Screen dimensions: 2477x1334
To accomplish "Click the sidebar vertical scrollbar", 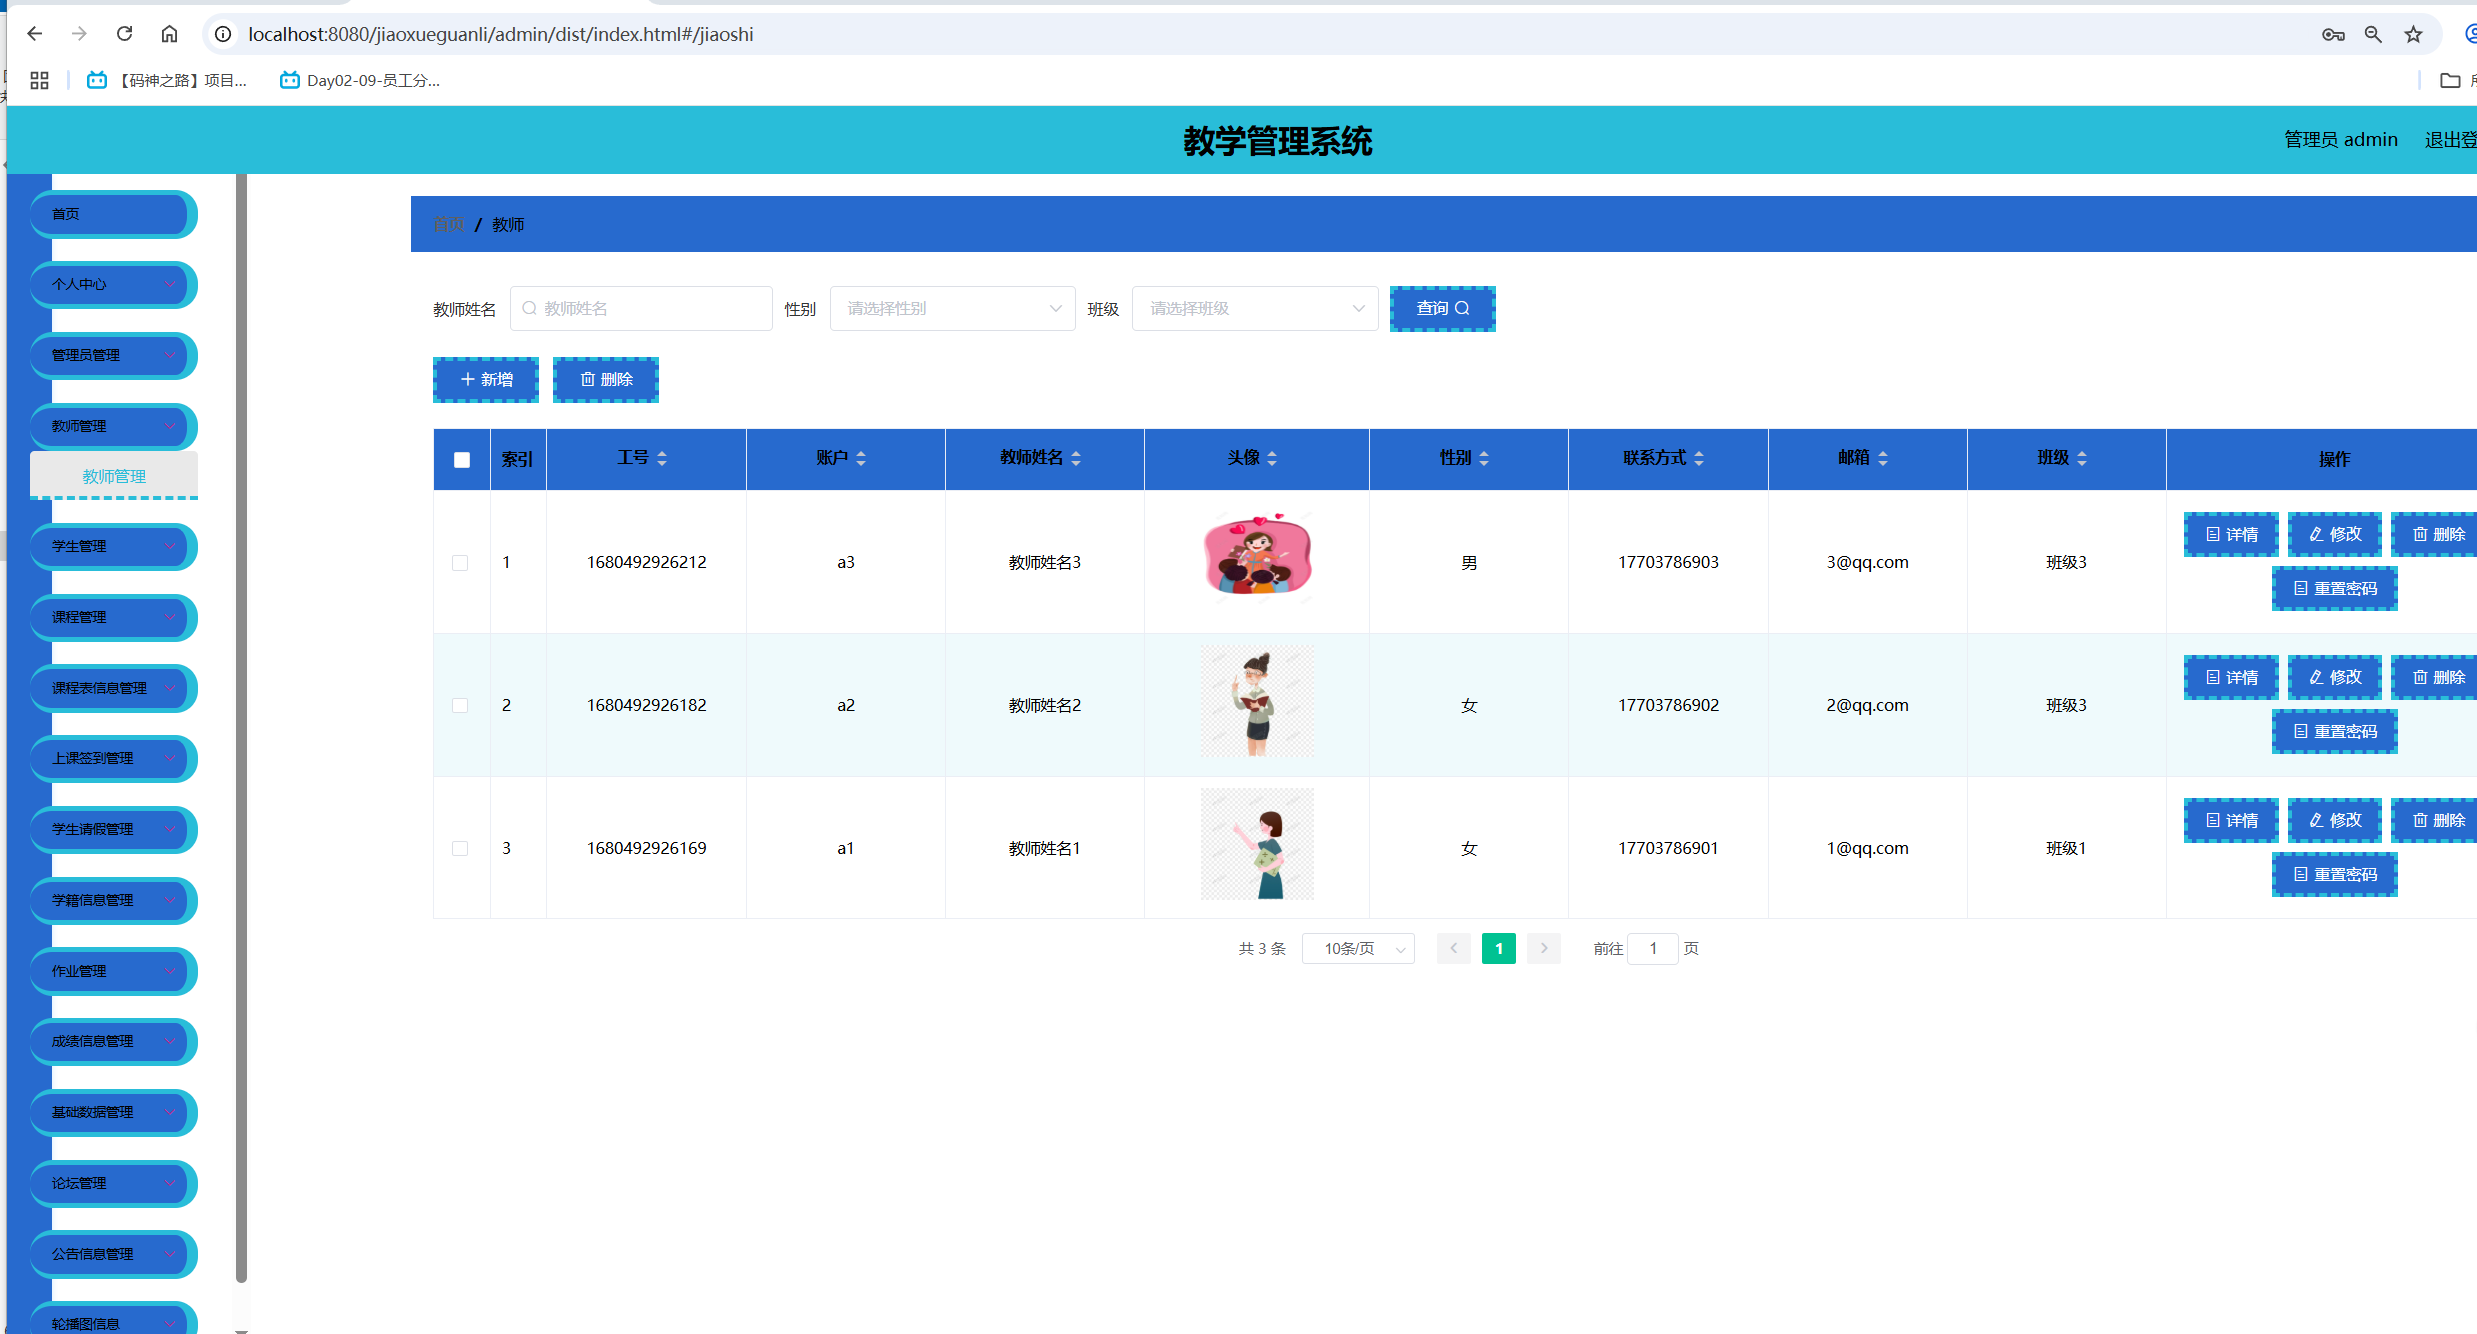I will tap(241, 728).
